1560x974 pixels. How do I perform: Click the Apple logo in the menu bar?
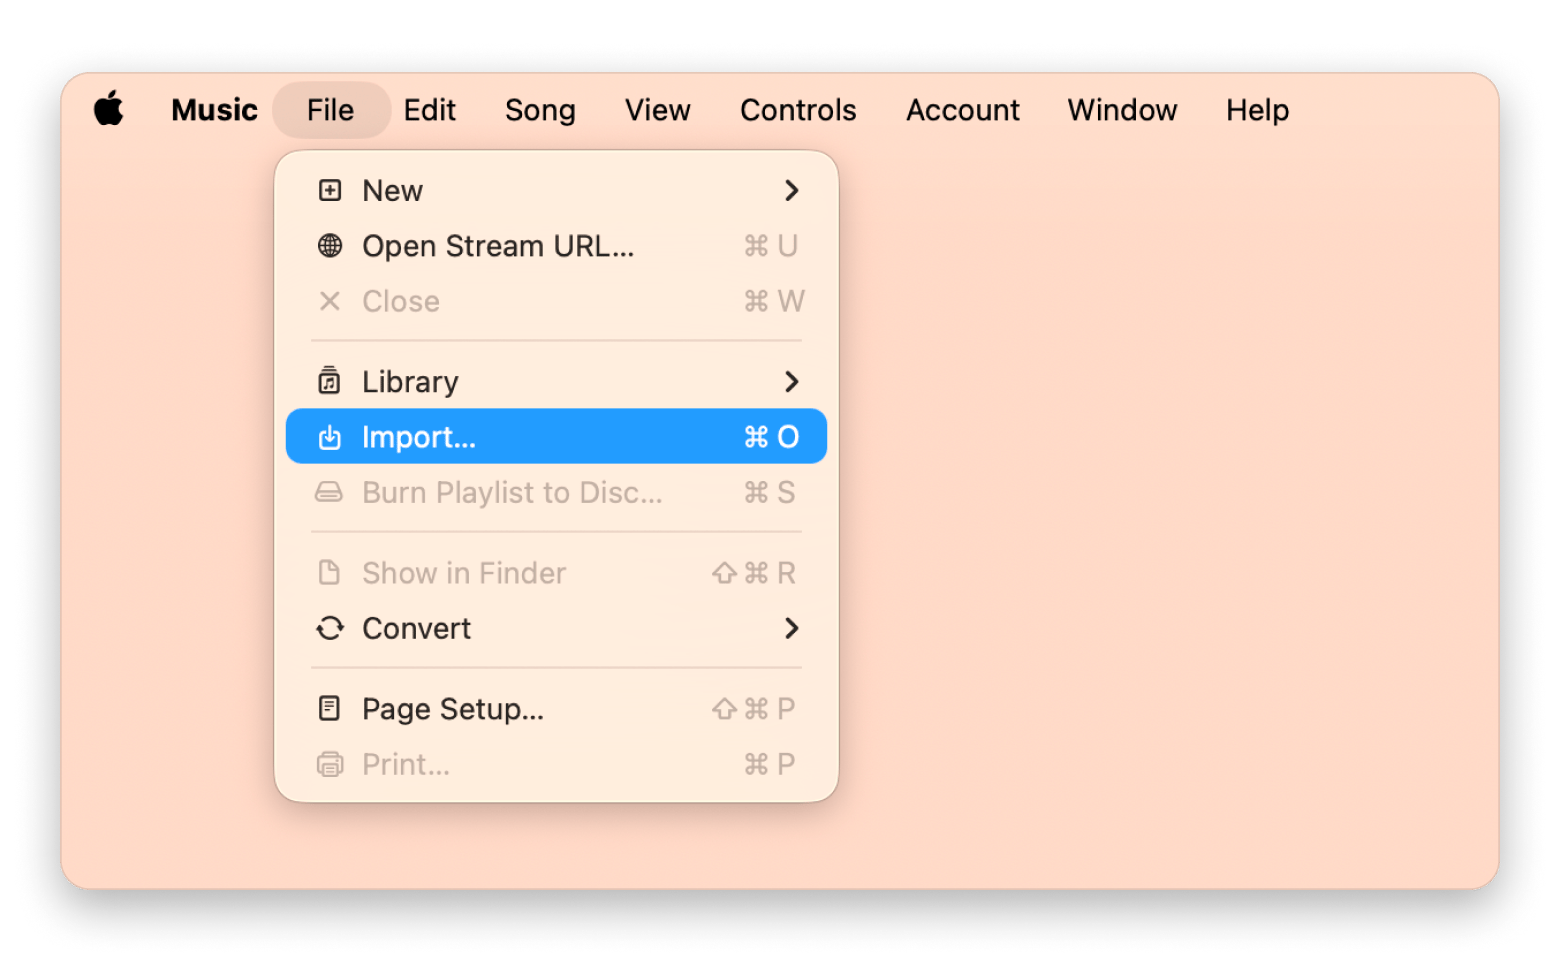click(x=110, y=109)
